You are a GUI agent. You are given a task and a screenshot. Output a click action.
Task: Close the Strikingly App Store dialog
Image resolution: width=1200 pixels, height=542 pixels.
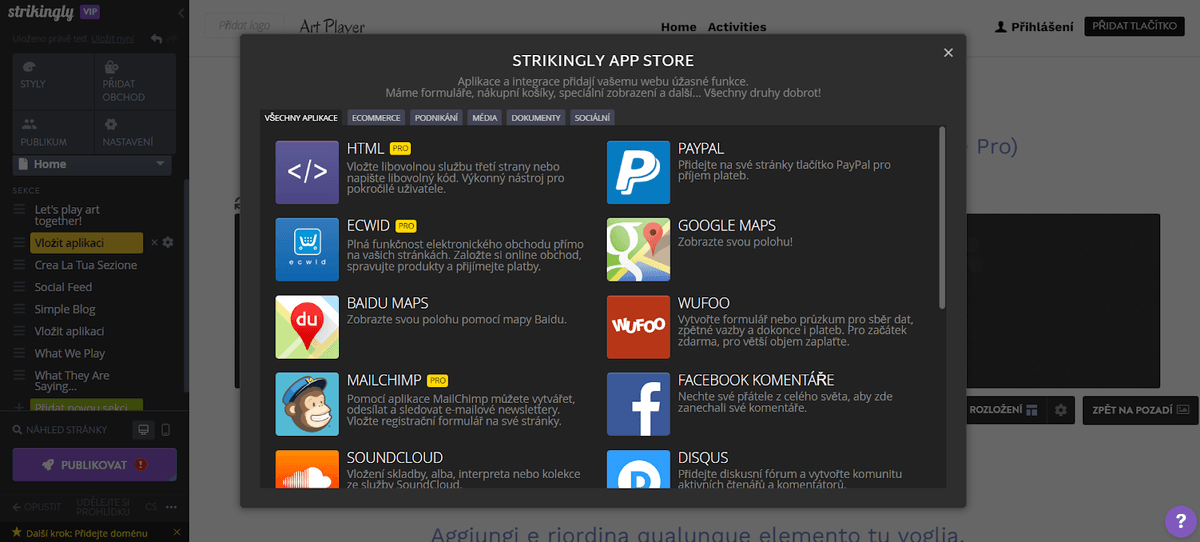pos(948,53)
